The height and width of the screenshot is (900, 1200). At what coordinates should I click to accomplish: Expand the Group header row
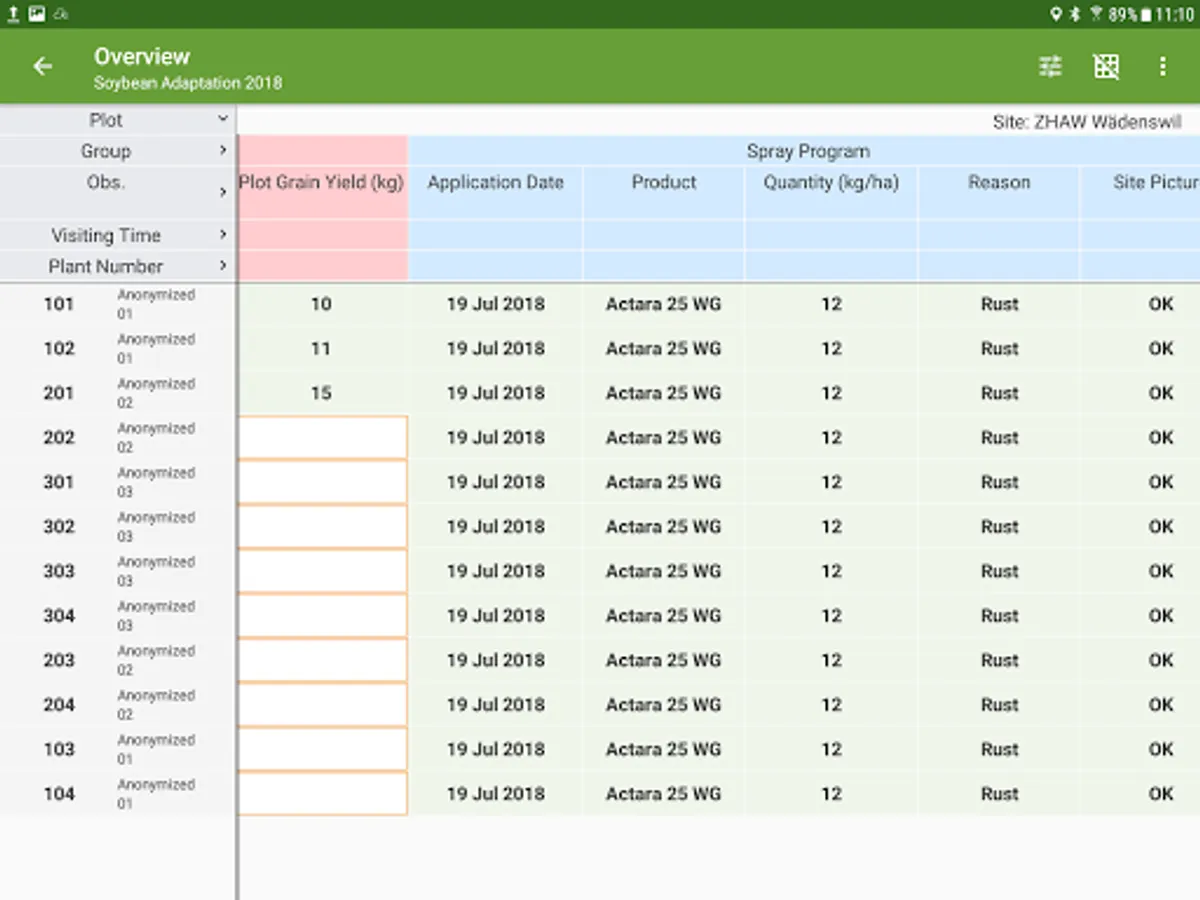pos(222,151)
